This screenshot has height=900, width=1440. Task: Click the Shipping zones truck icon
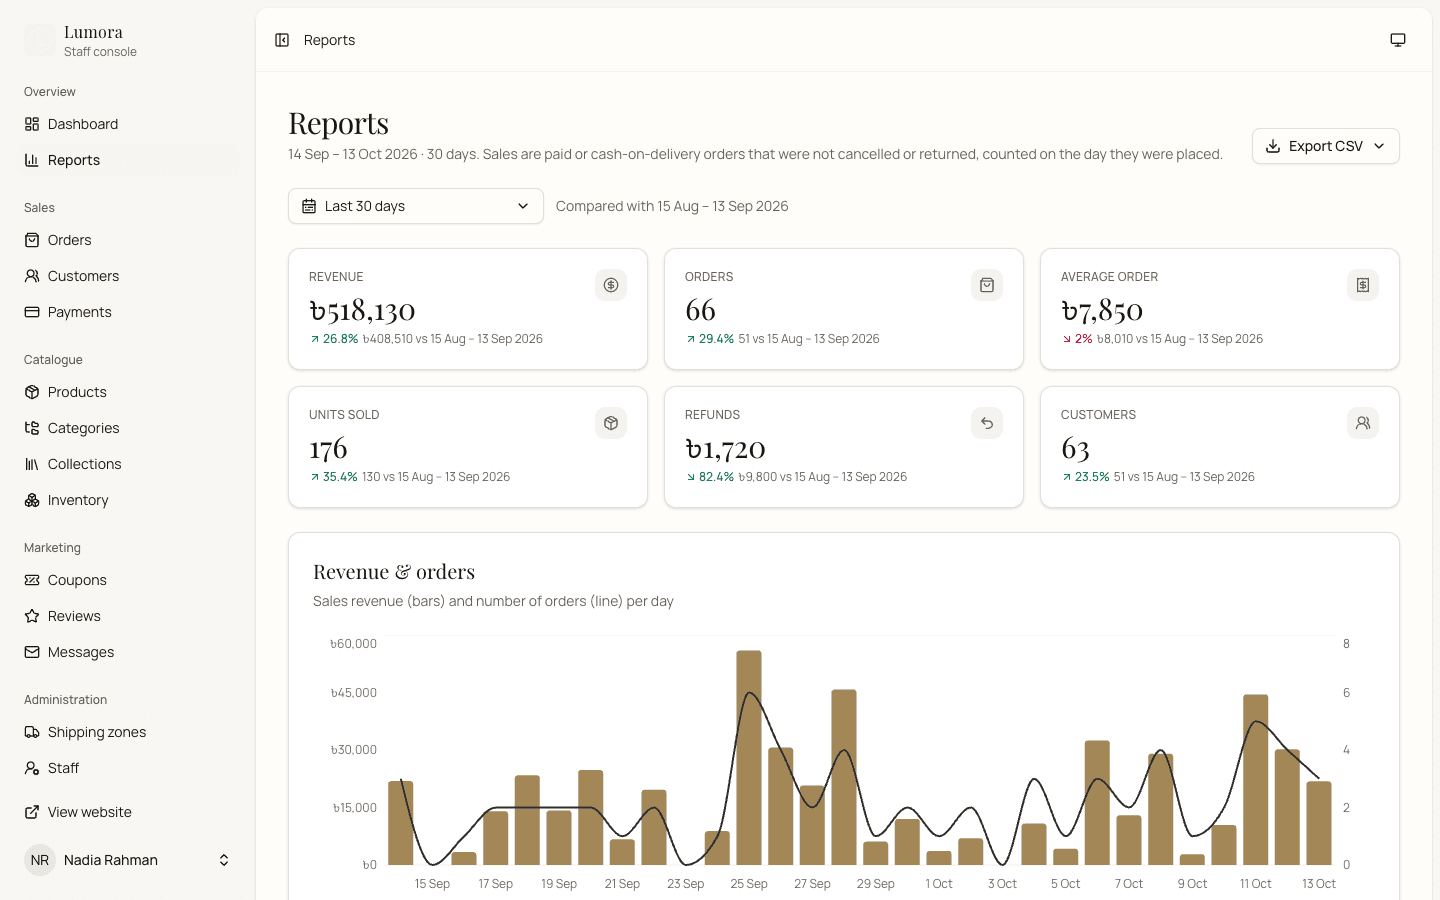(x=32, y=732)
